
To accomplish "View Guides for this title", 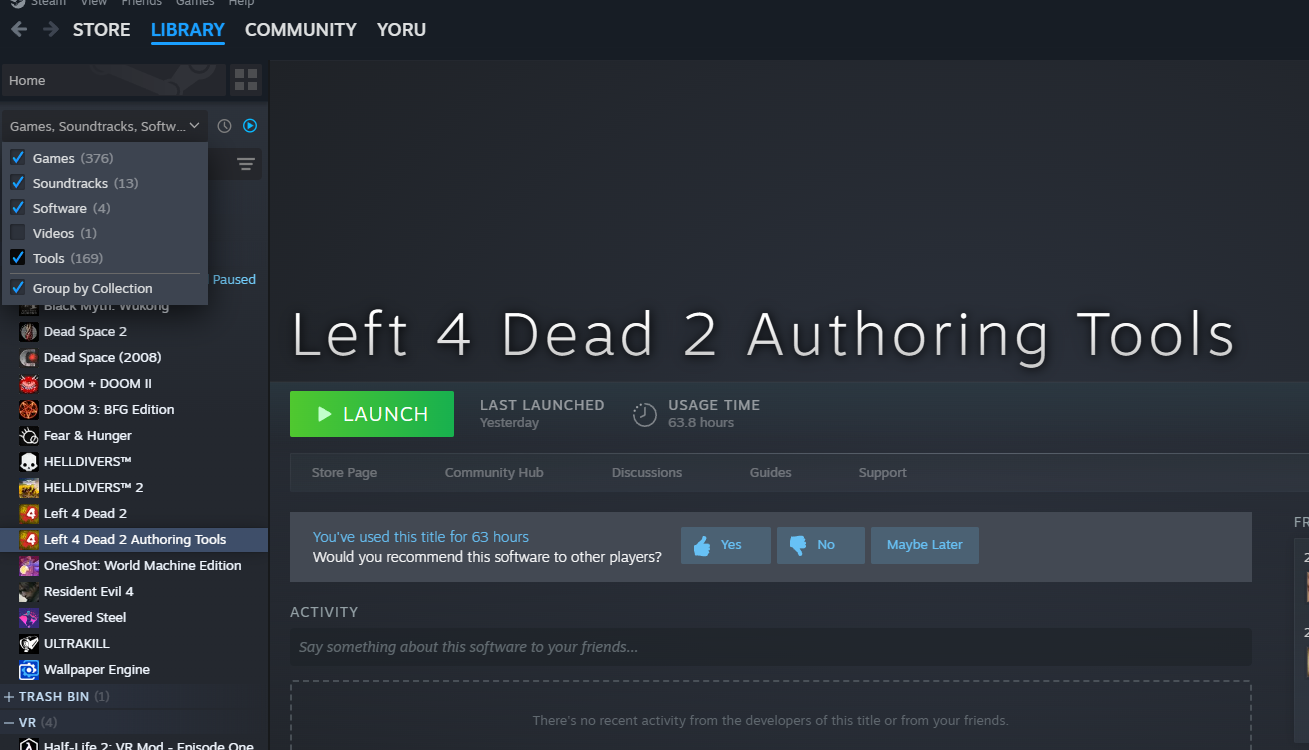I will (x=771, y=473).
